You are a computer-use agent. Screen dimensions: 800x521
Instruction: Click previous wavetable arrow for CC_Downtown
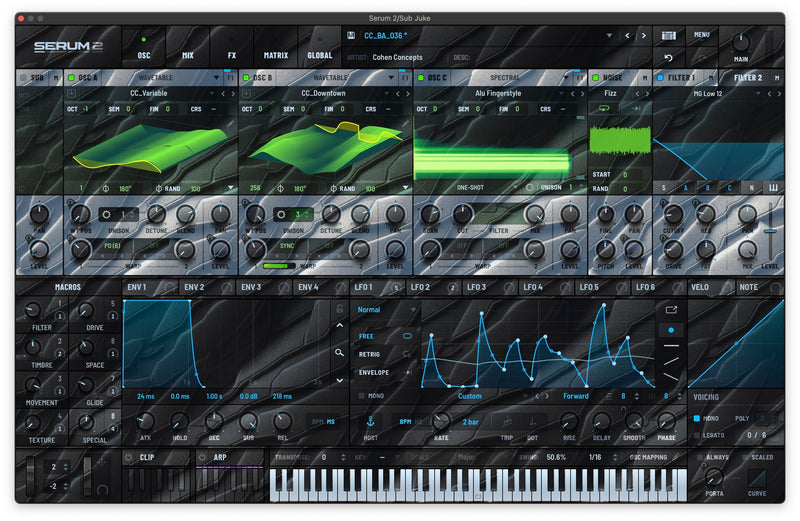coord(398,93)
